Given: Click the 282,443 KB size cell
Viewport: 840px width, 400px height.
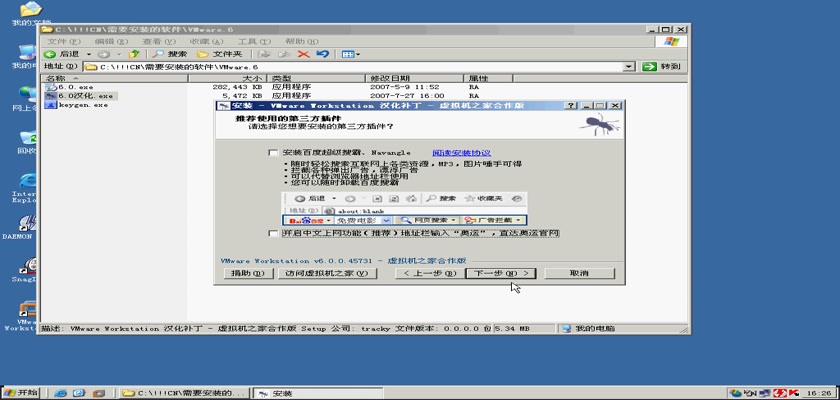Looking at the screenshot, I should (x=237, y=87).
